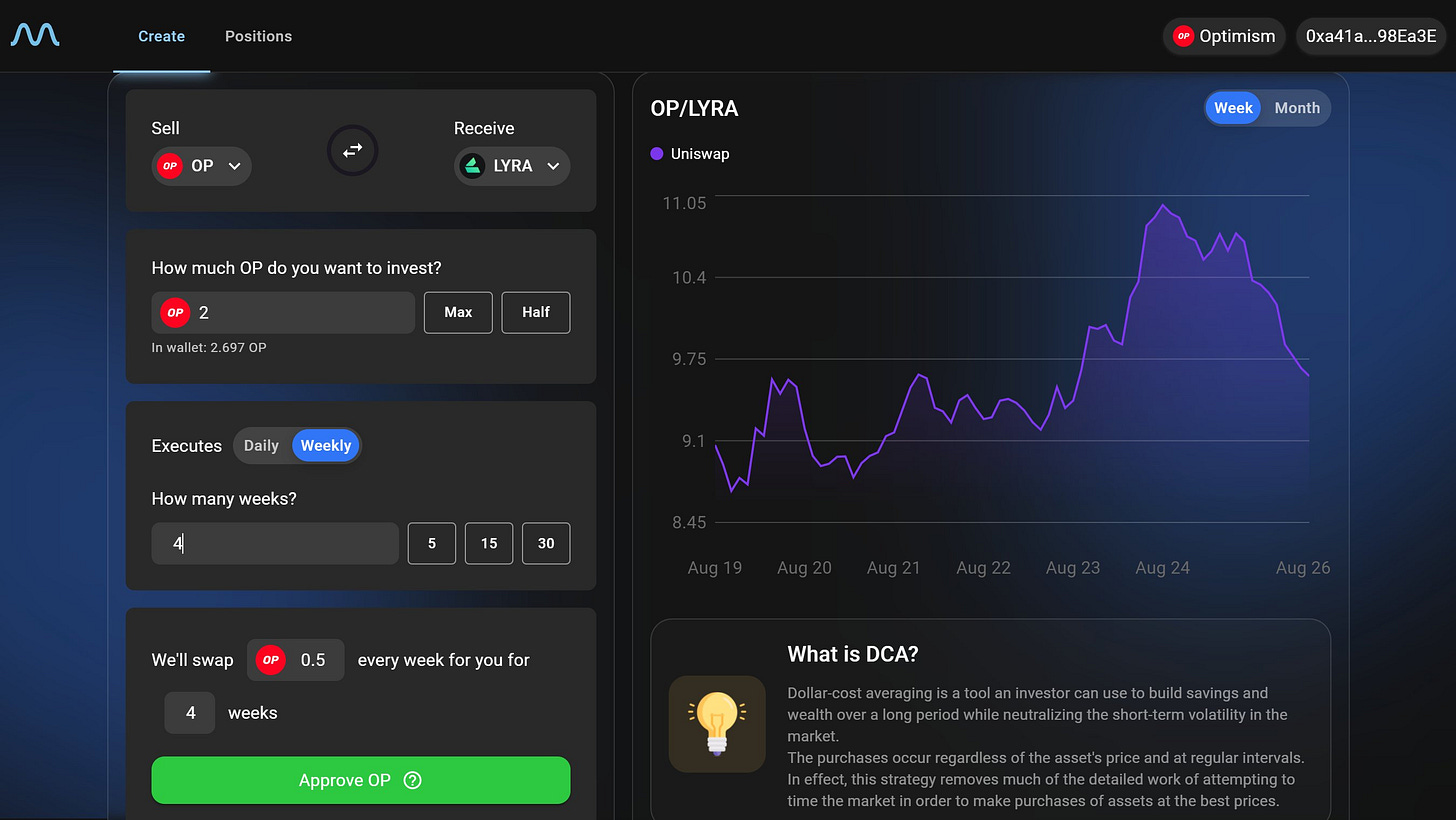This screenshot has width=1456, height=820.
Task: Click the Aug 19 x-axis label
Action: [x=715, y=568]
